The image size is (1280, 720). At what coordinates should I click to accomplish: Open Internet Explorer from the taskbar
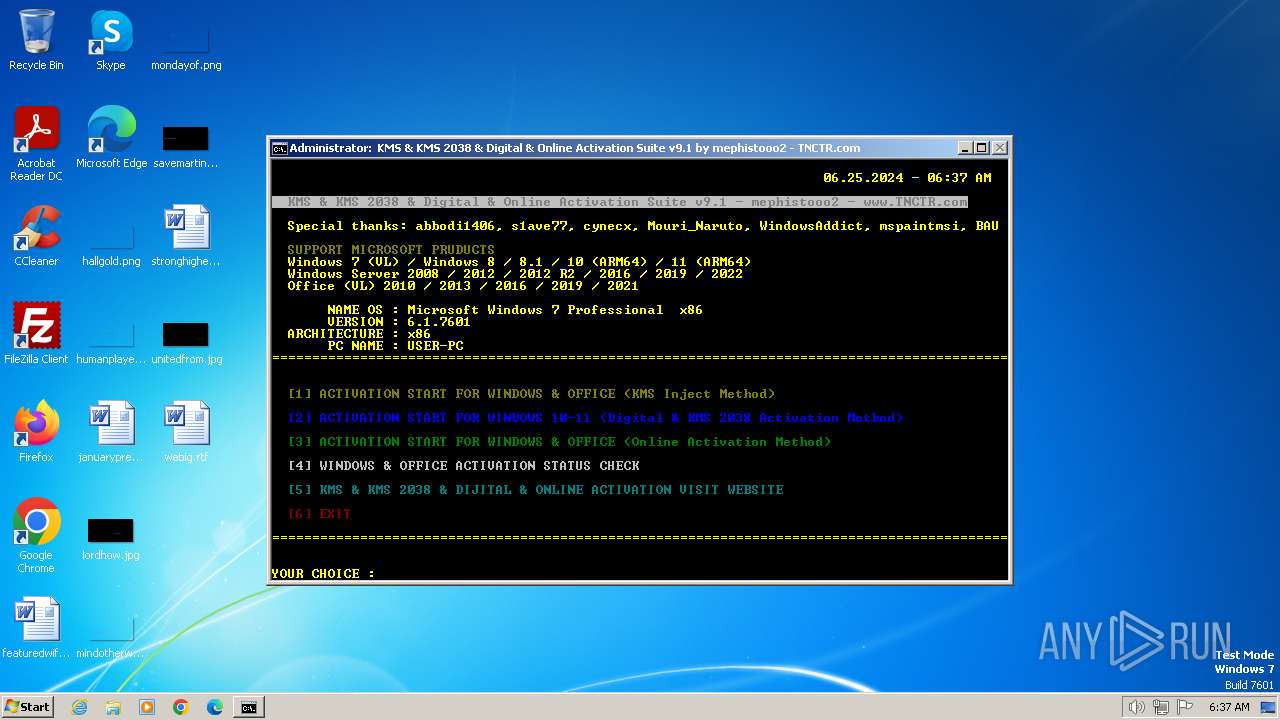(x=79, y=707)
